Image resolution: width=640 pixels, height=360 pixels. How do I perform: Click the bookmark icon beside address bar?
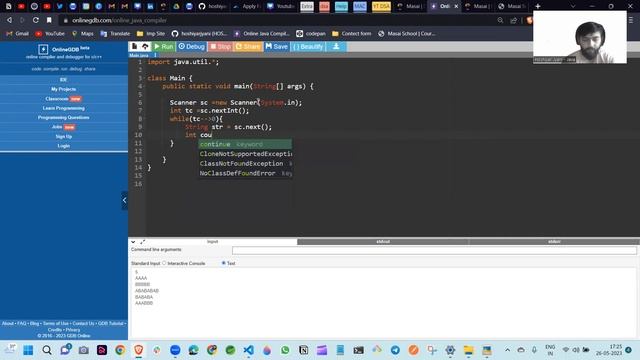49,20
